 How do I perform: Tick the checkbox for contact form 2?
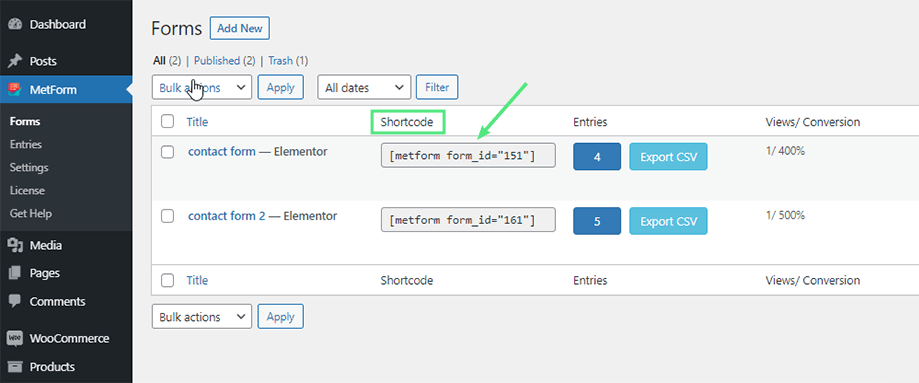168,216
